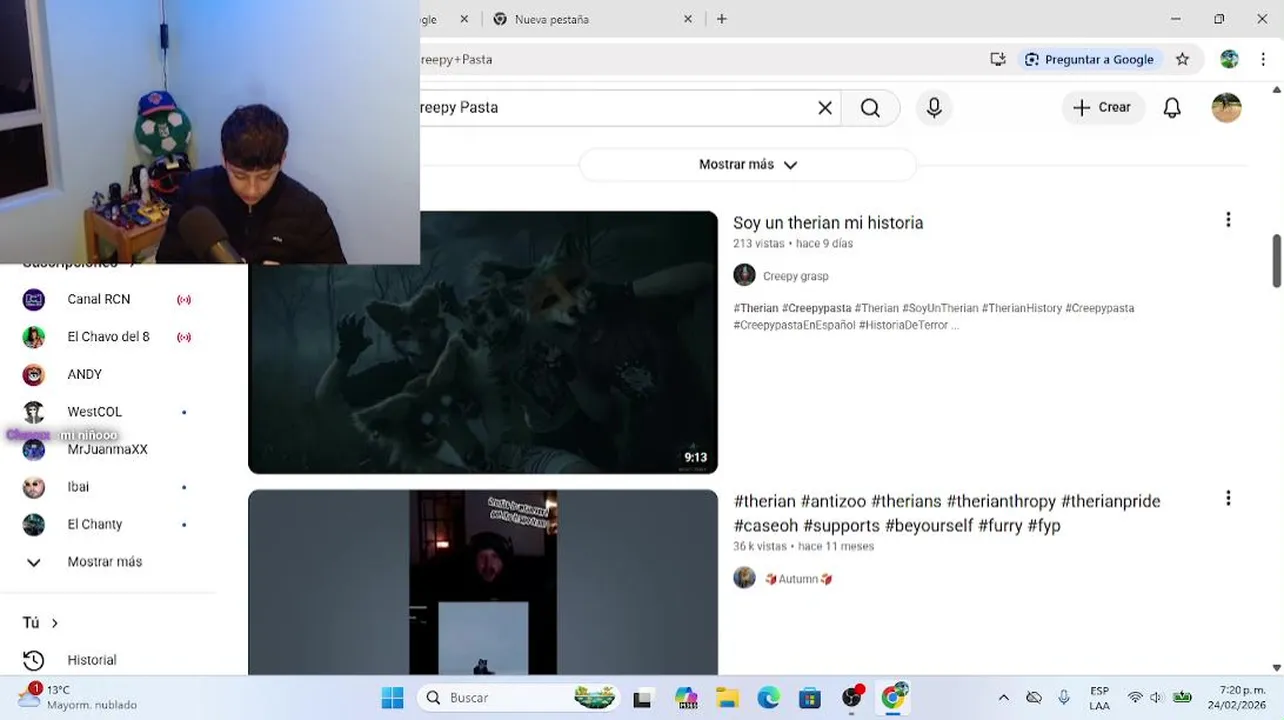Click Chrome icon on taskbar
The height and width of the screenshot is (720, 1284).
pyautogui.click(x=893, y=698)
